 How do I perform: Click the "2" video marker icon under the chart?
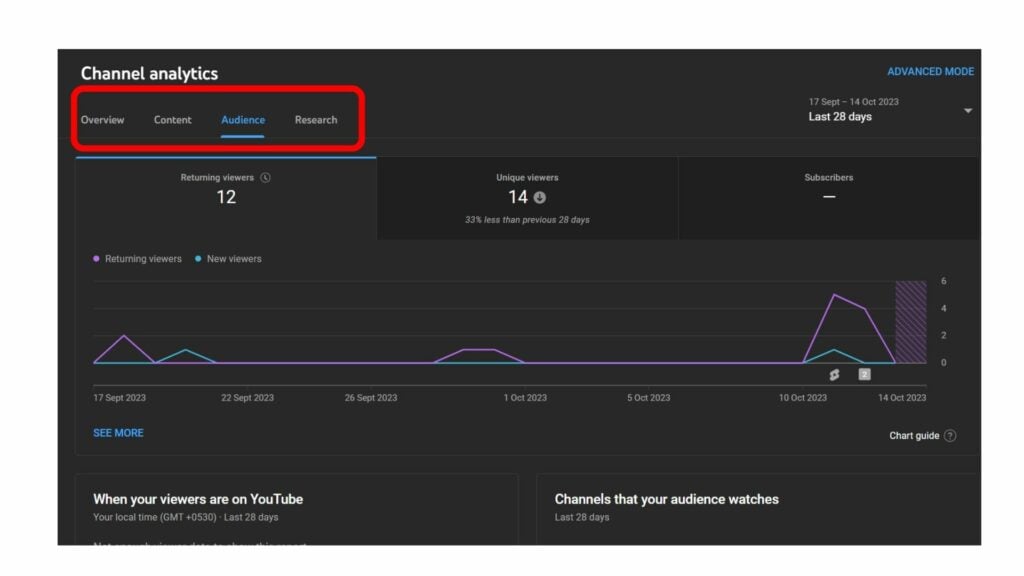point(865,374)
